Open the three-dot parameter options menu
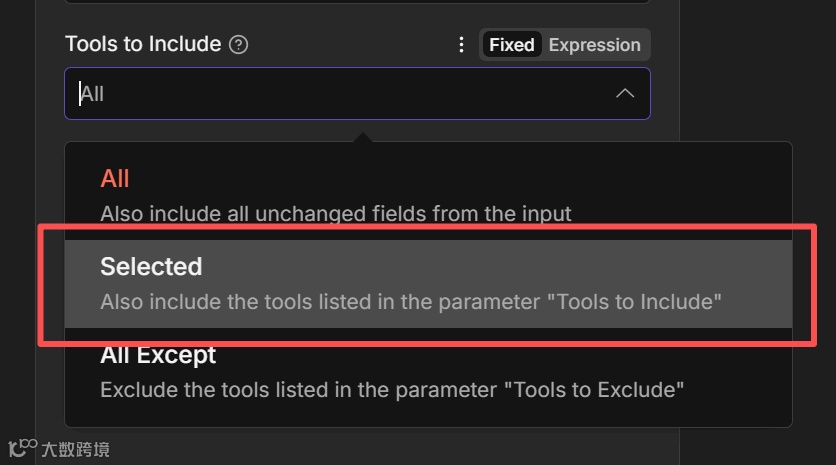 (x=461, y=45)
